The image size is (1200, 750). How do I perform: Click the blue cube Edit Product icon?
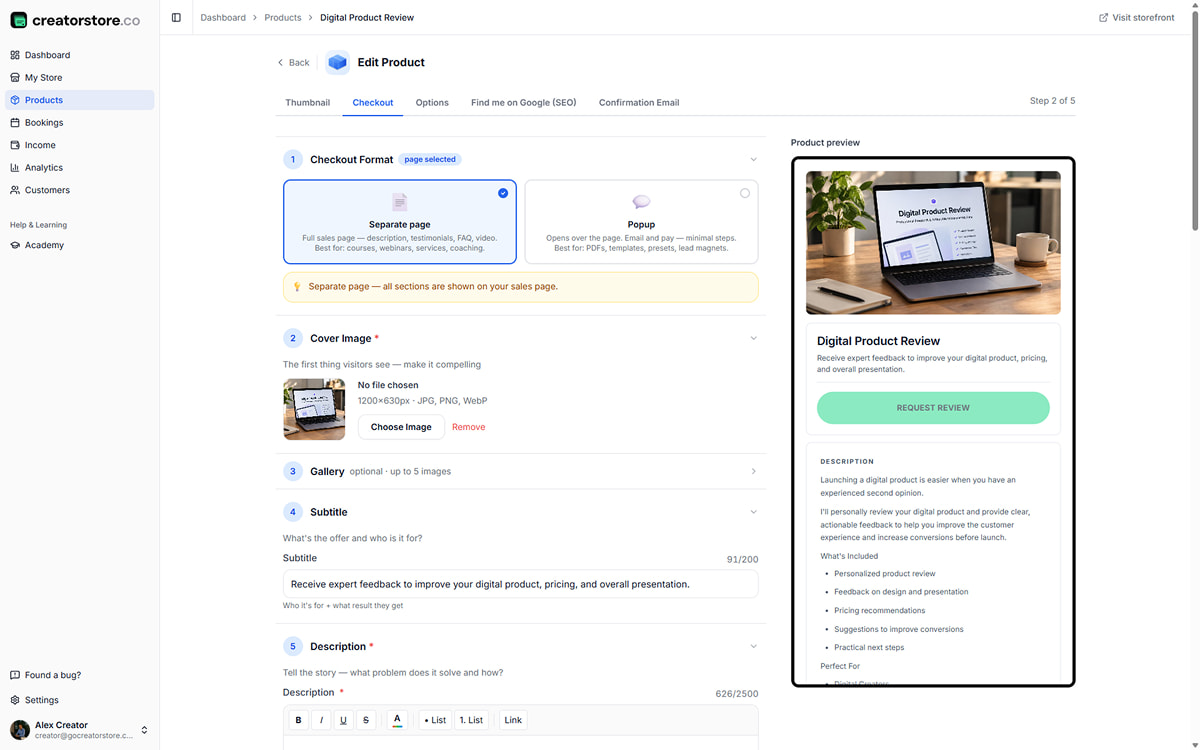click(x=338, y=62)
